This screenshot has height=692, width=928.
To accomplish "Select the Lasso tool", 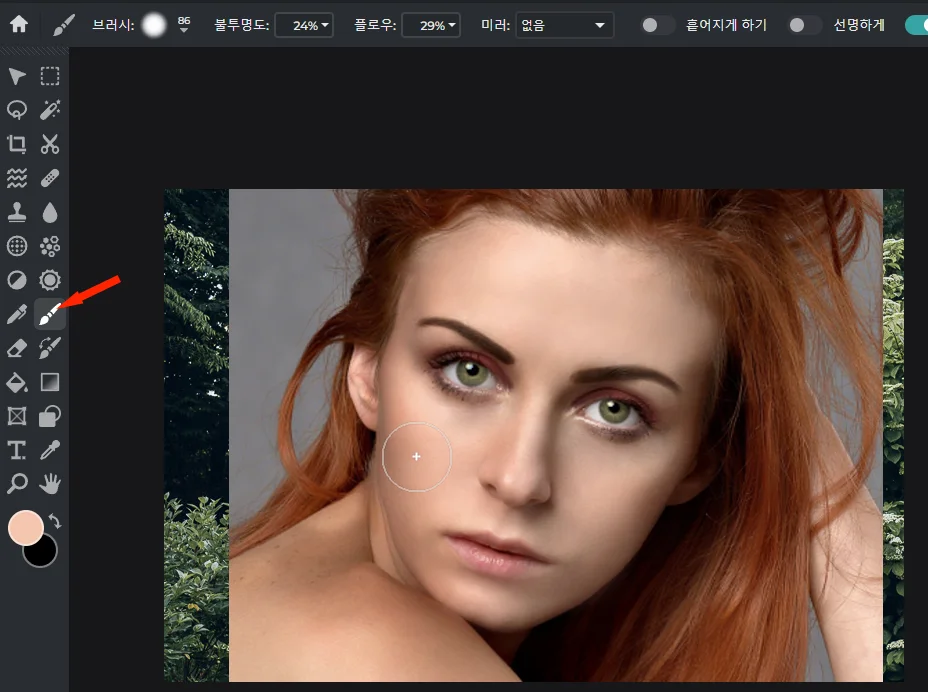I will point(17,110).
